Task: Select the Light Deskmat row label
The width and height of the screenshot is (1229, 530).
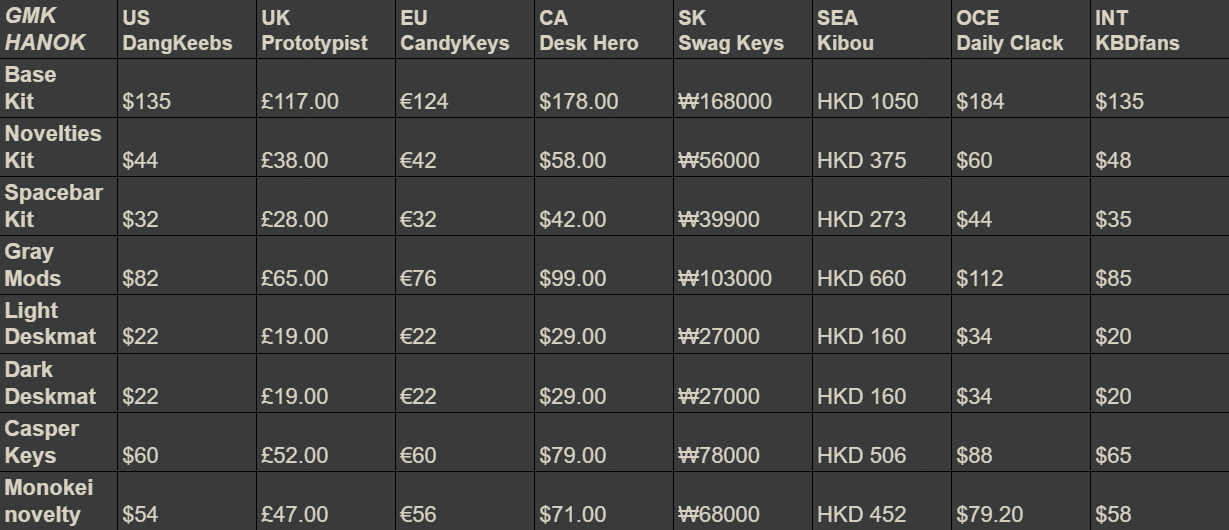Action: [50, 324]
